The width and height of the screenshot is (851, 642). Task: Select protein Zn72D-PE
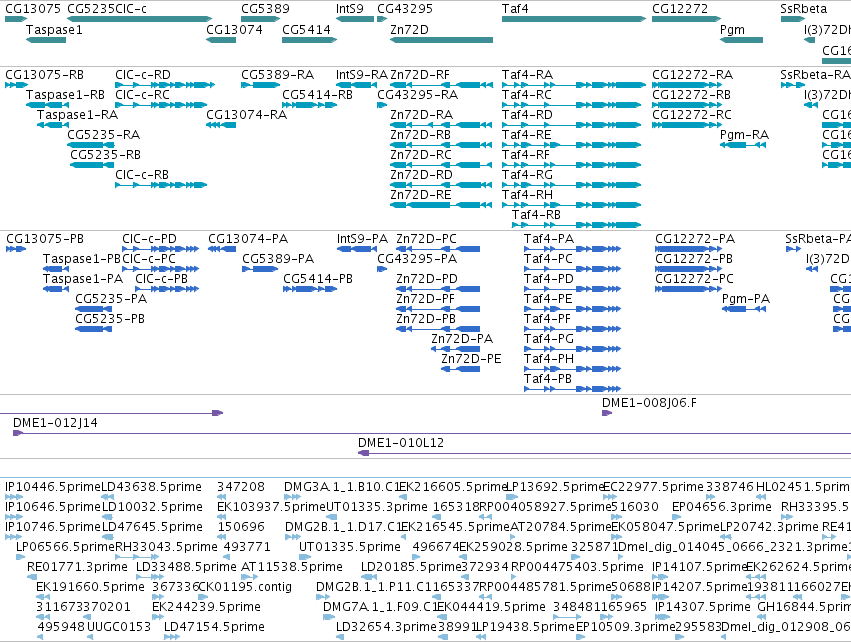(461, 368)
